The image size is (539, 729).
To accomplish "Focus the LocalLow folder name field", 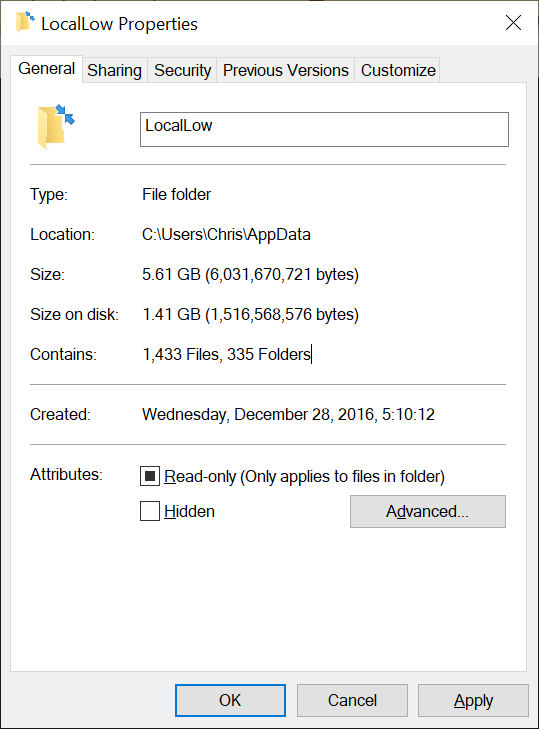I will tap(324, 129).
